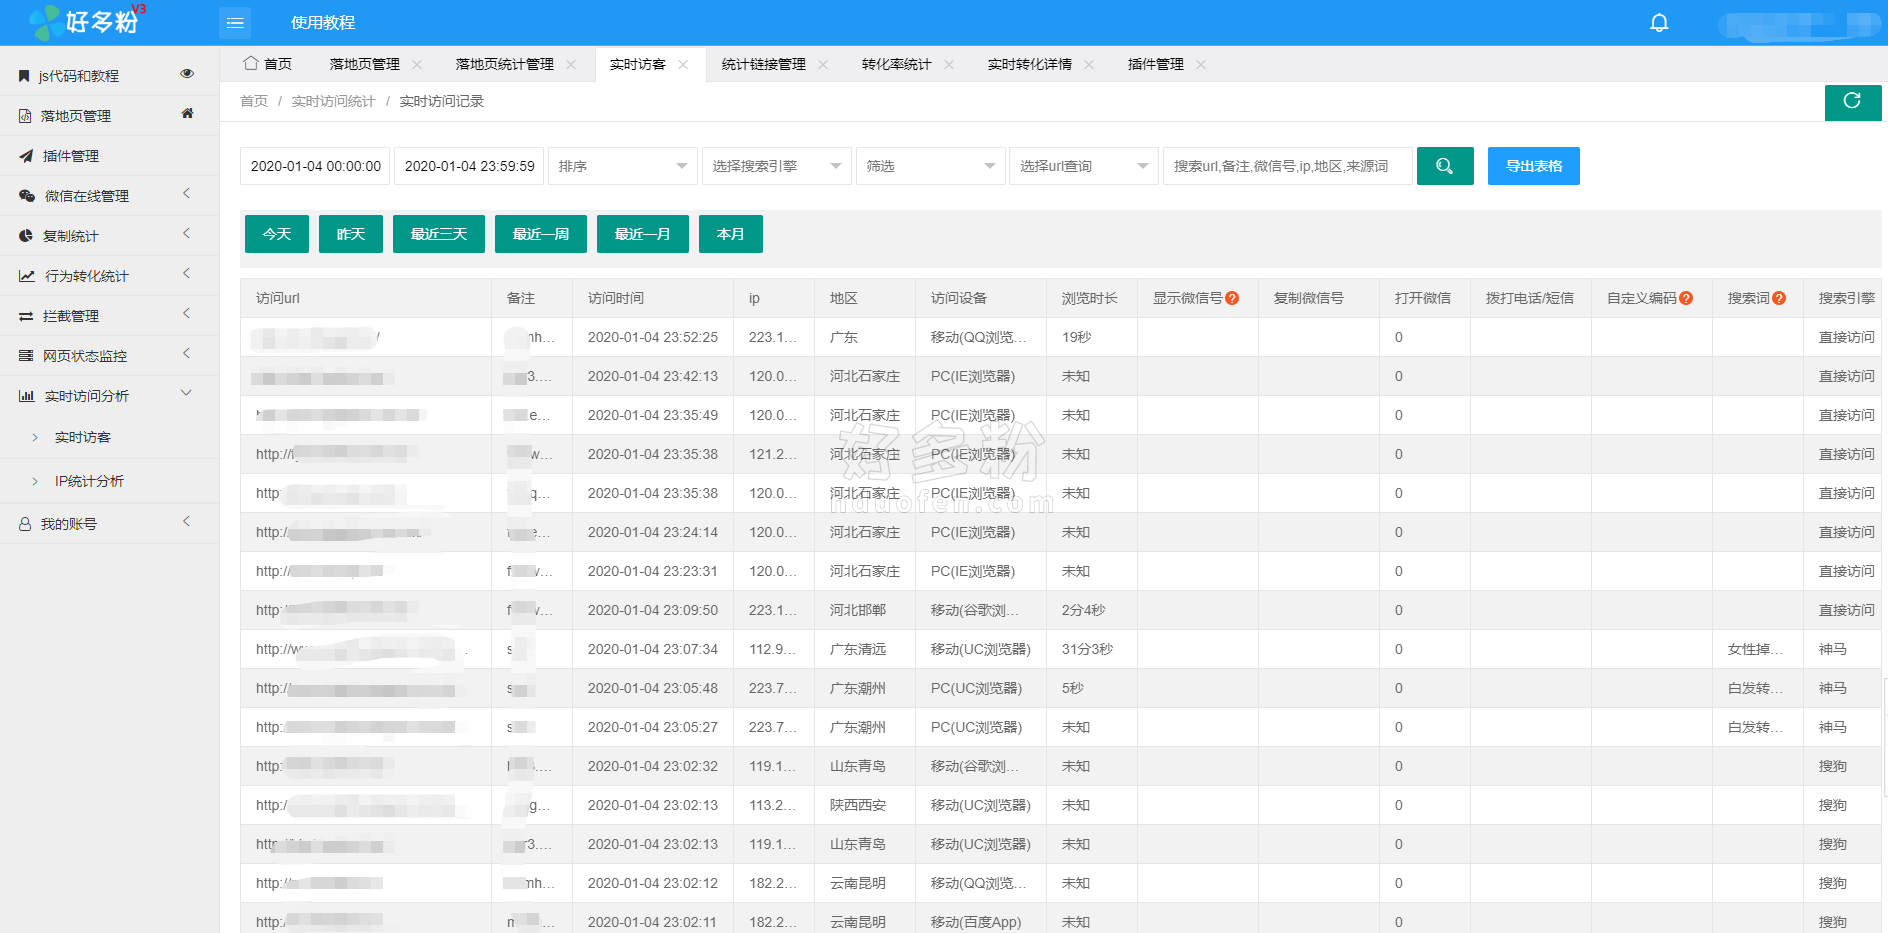Click the notification bell icon
This screenshot has height=933, width=1888.
point(1659,22)
